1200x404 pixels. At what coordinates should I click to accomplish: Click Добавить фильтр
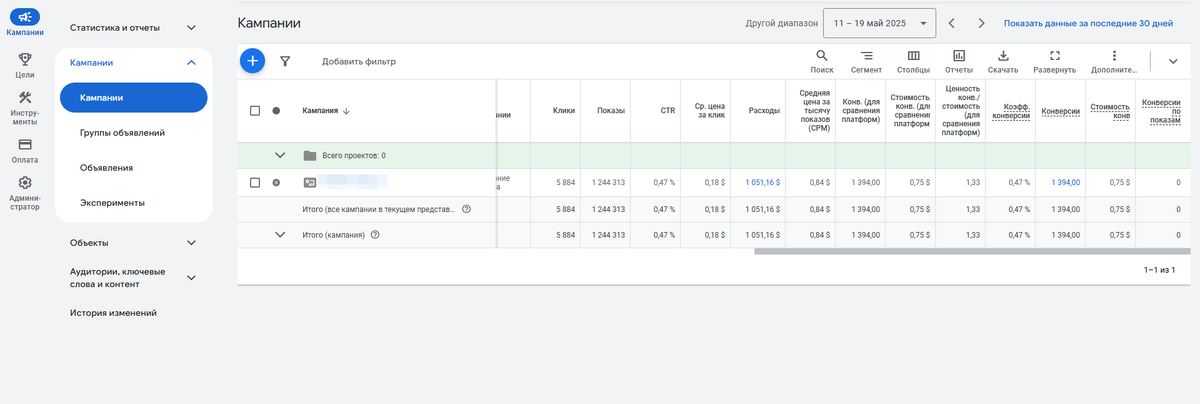pyautogui.click(x=359, y=61)
